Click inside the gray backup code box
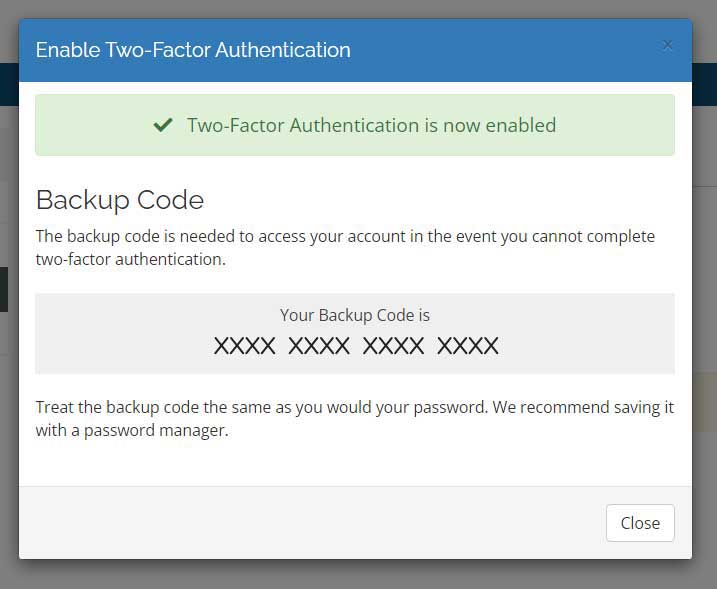This screenshot has height=589, width=717. pos(355,333)
